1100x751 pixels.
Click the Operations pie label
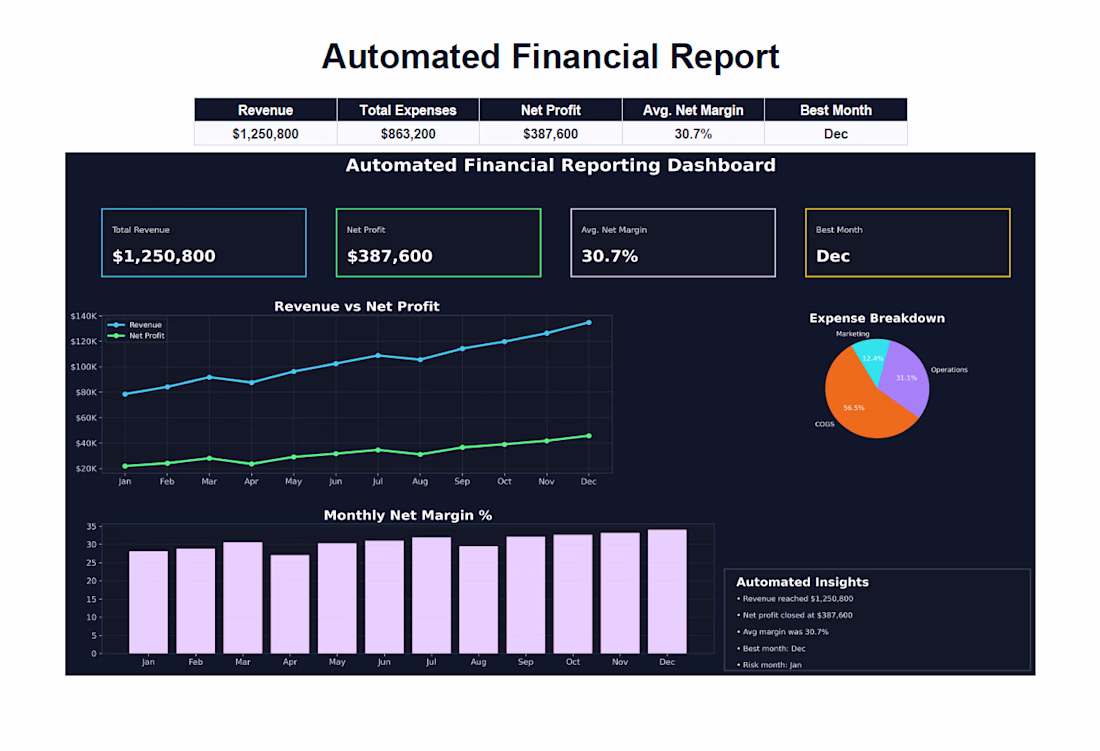[949, 370]
